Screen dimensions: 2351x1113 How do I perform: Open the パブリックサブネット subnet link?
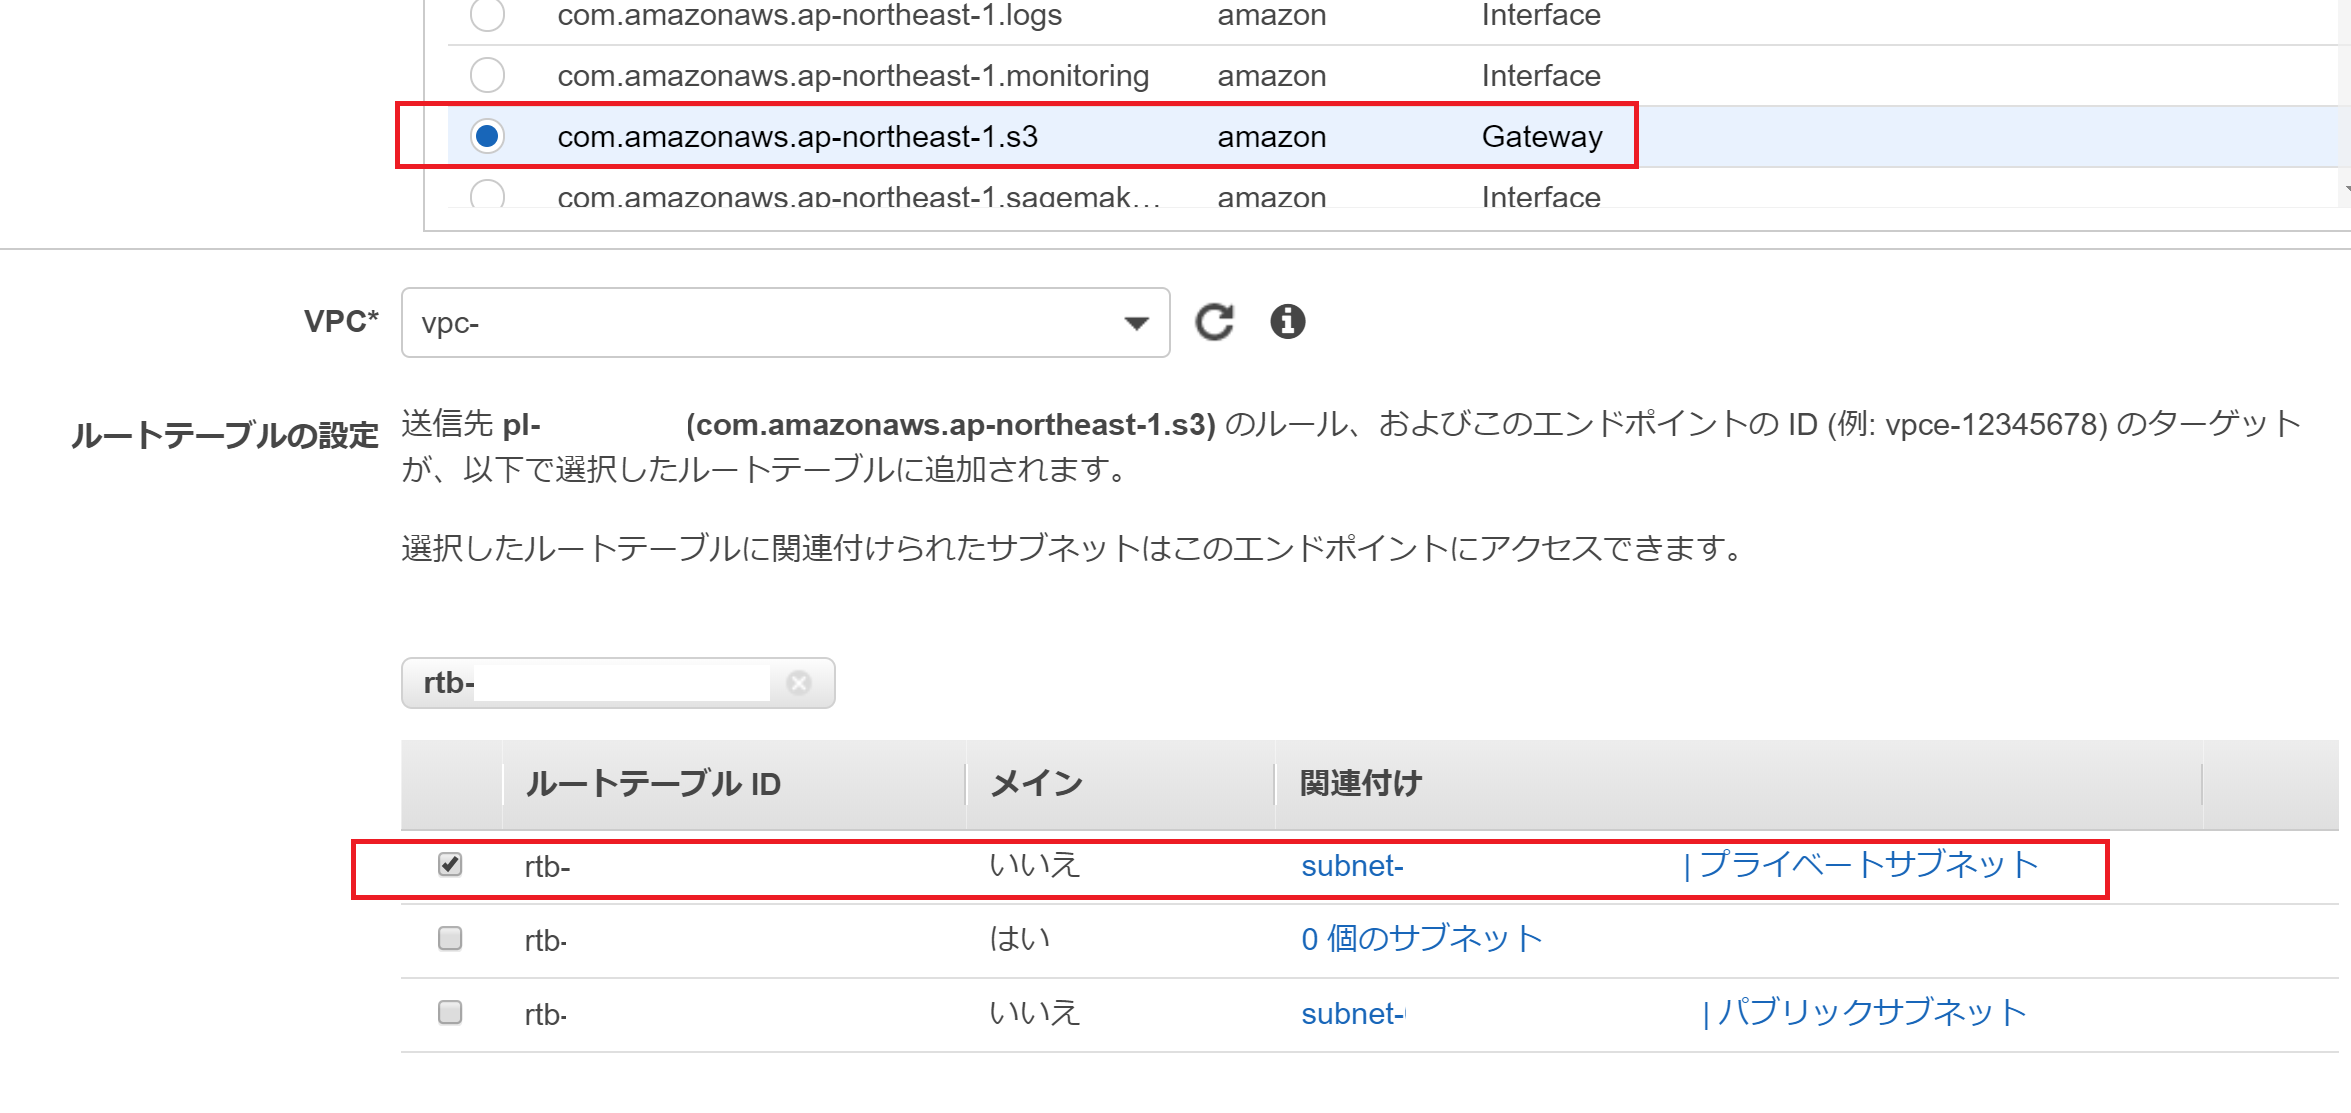pyautogui.click(x=1870, y=1013)
